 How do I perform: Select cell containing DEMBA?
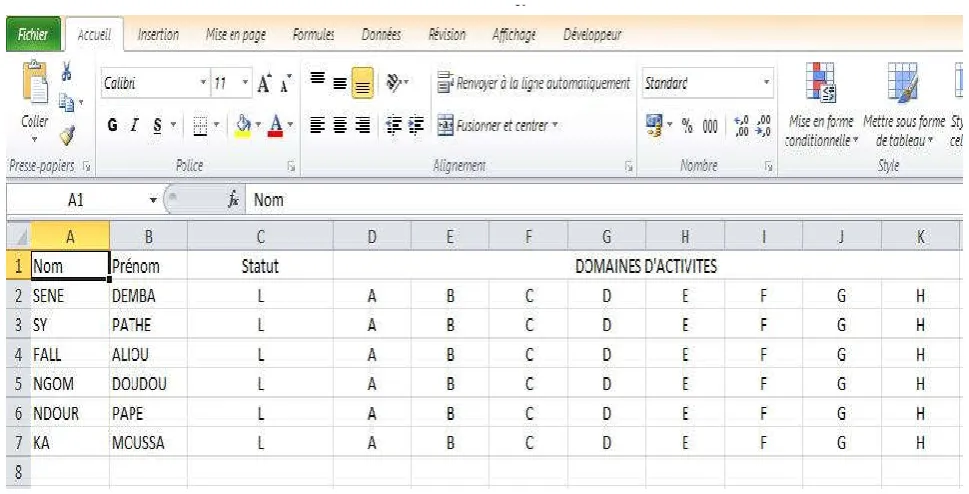click(x=148, y=296)
